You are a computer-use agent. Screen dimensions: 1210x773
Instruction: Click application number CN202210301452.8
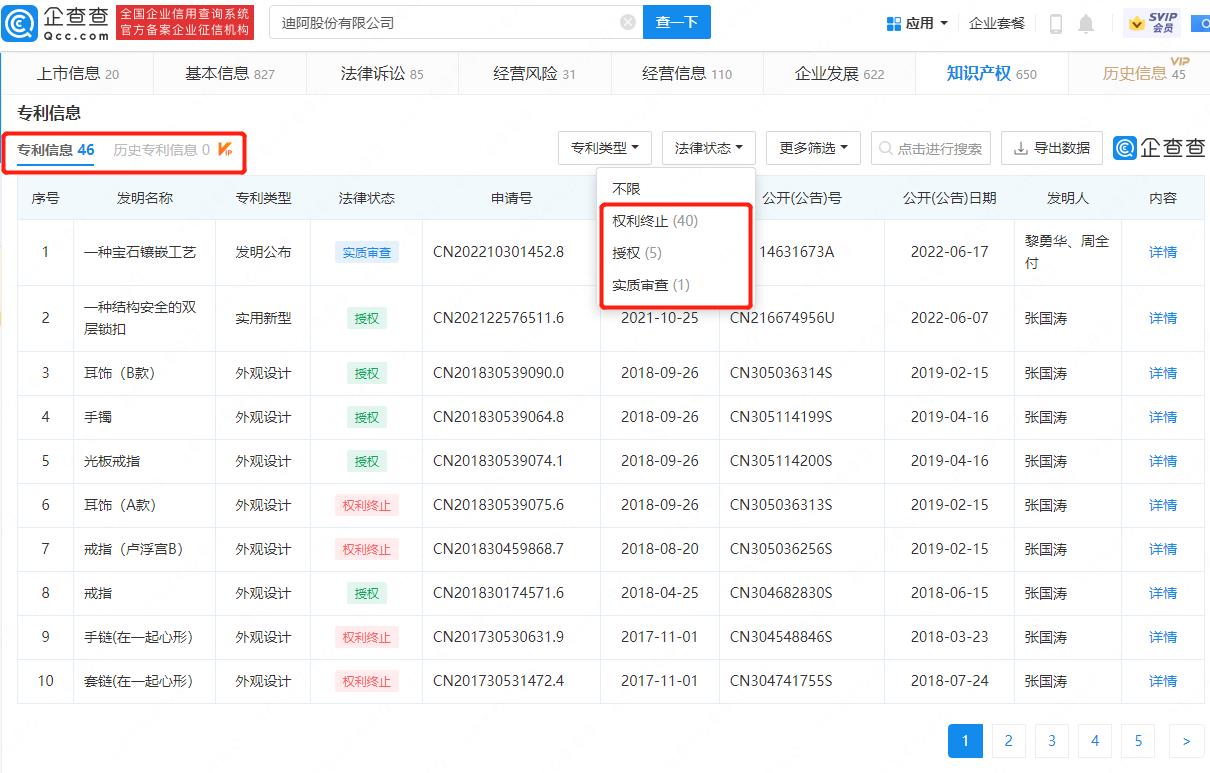coord(498,252)
